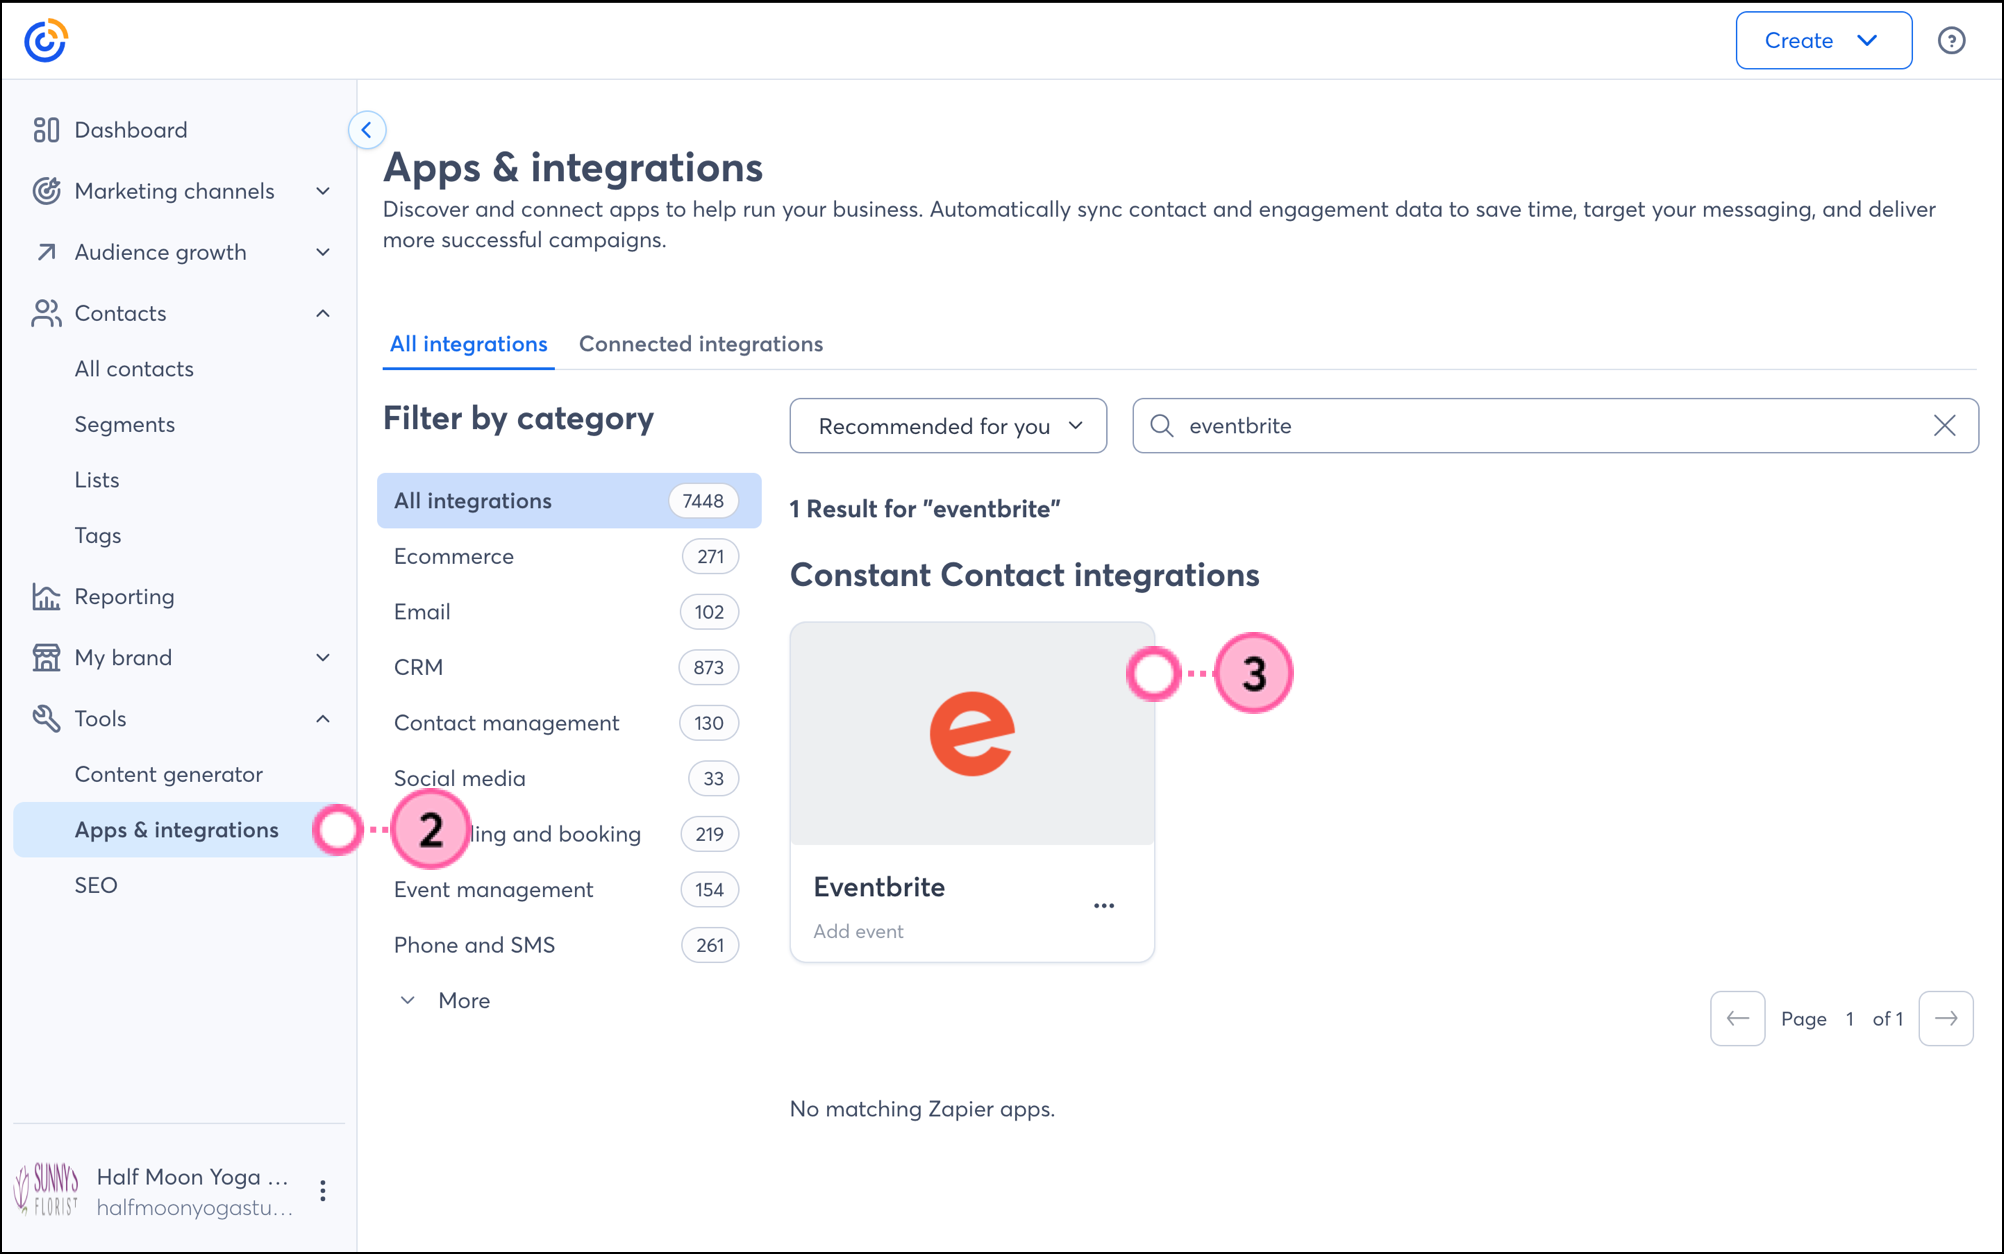
Task: Expand the Audience growth chevron
Action: 323,252
